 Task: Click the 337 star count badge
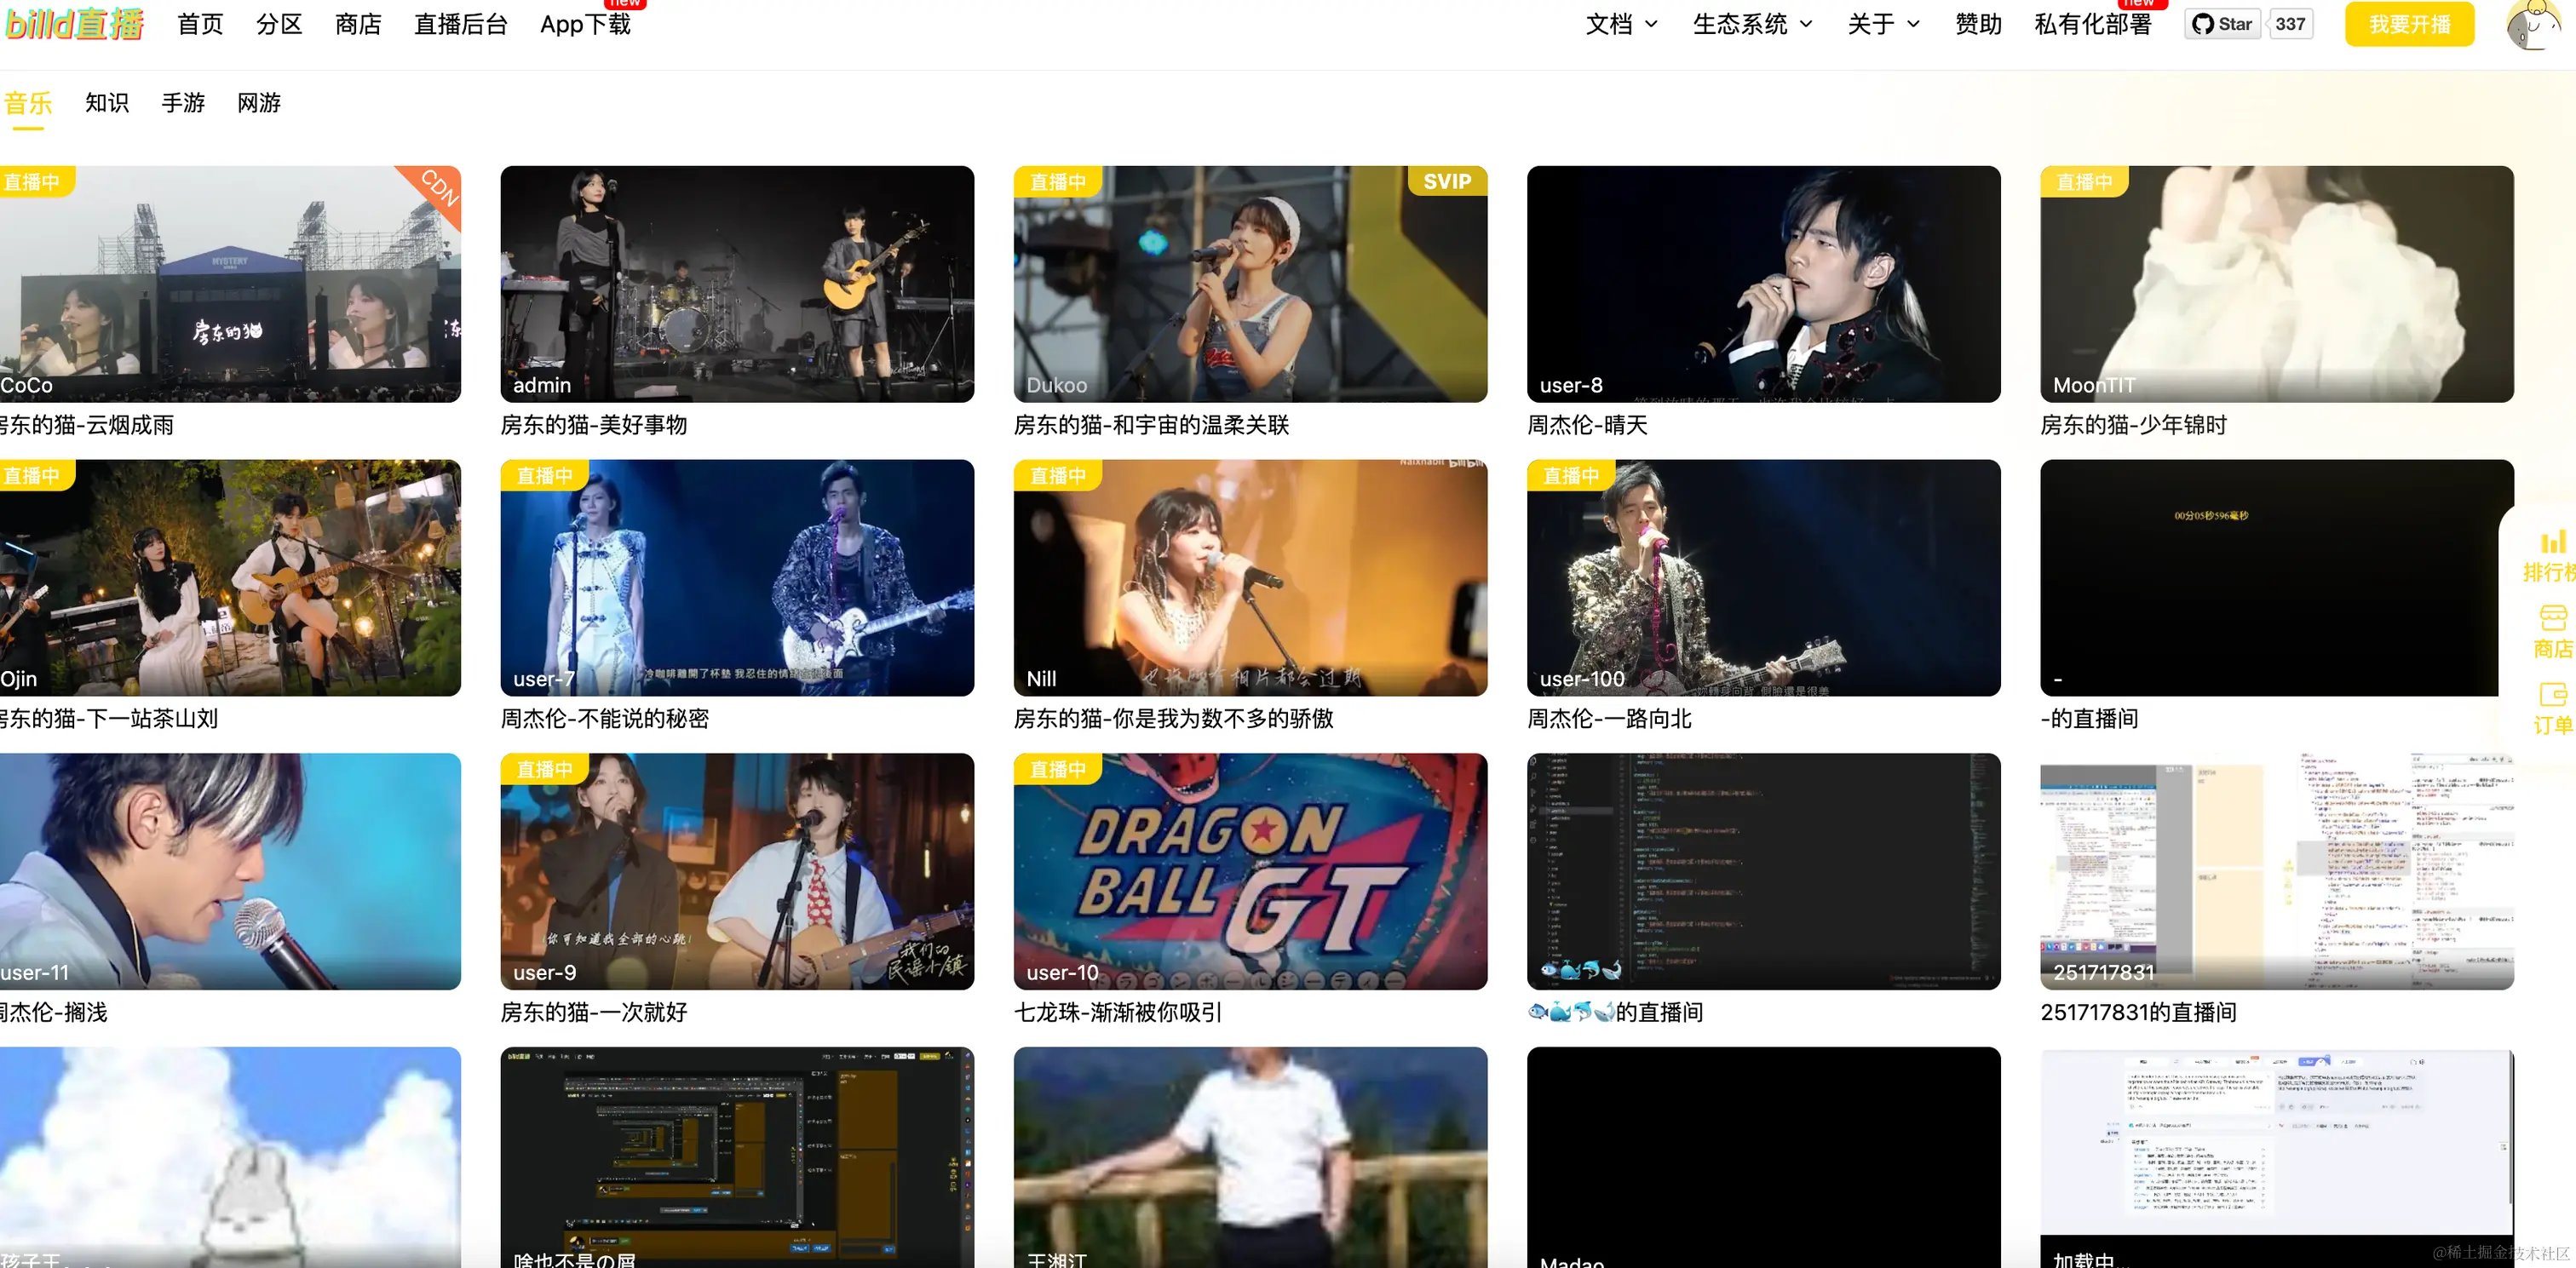[2290, 24]
